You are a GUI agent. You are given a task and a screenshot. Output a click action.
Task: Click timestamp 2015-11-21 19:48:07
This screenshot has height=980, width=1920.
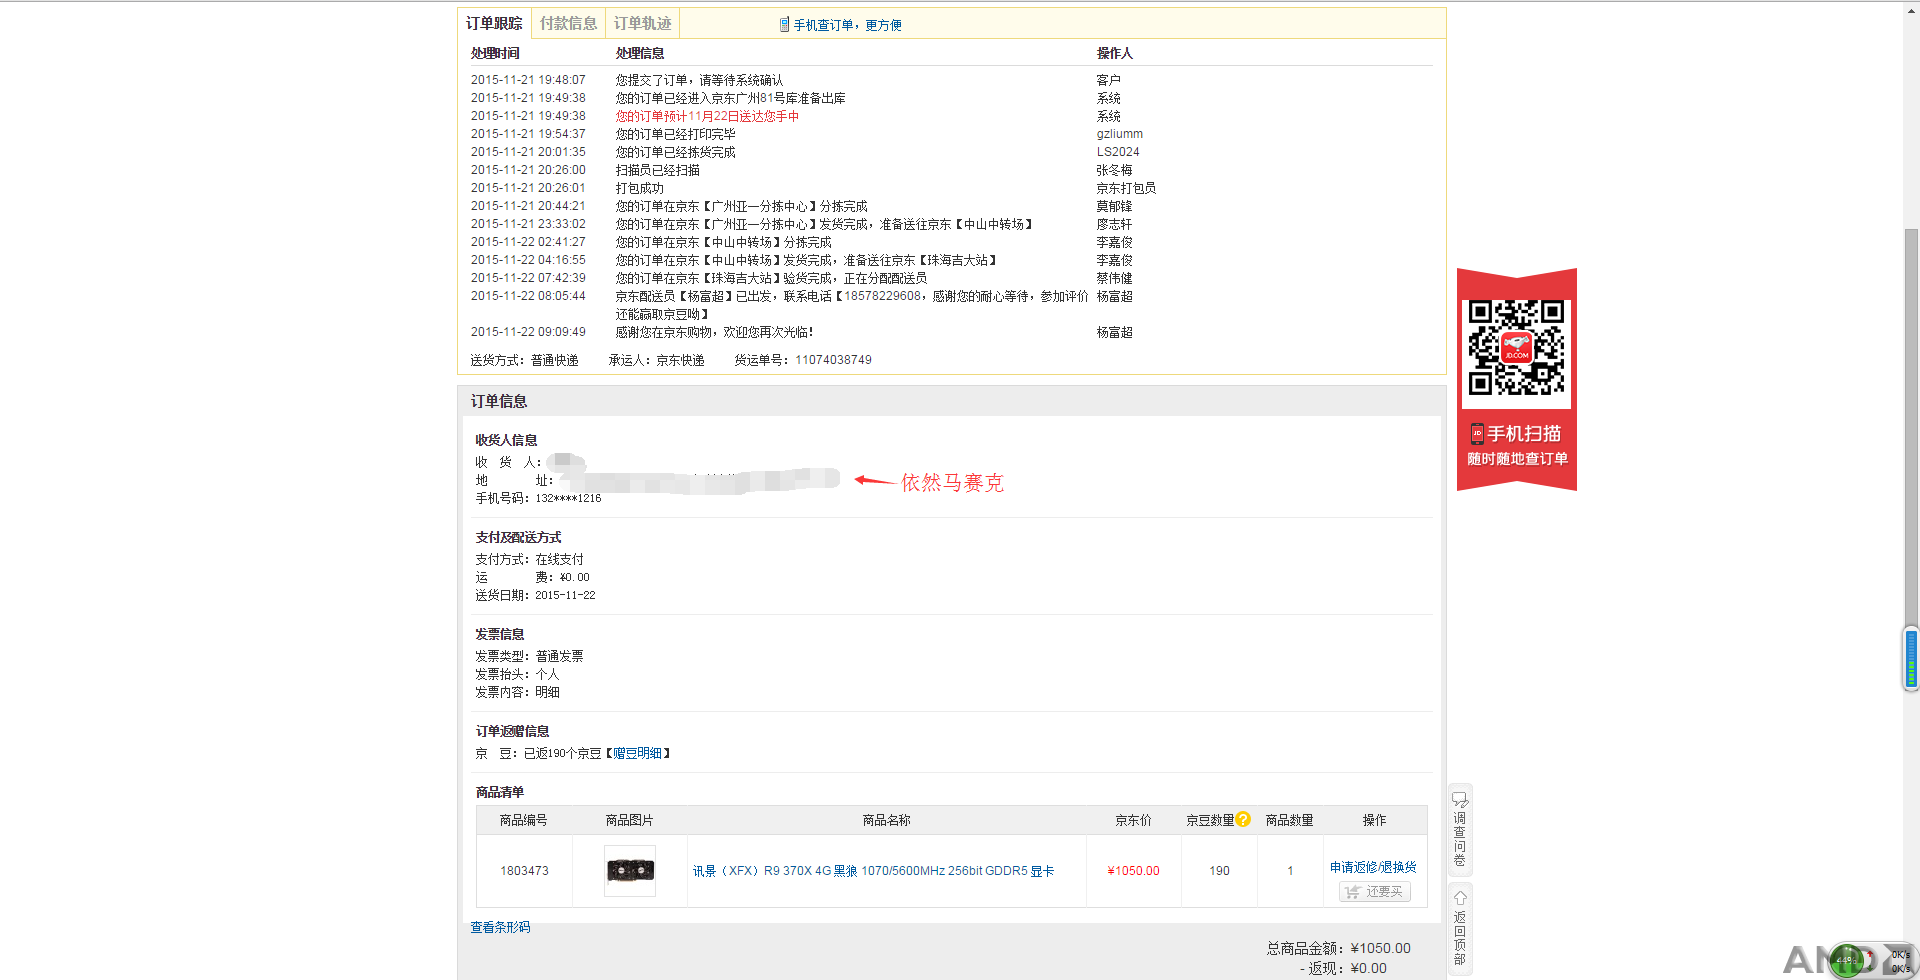(528, 80)
